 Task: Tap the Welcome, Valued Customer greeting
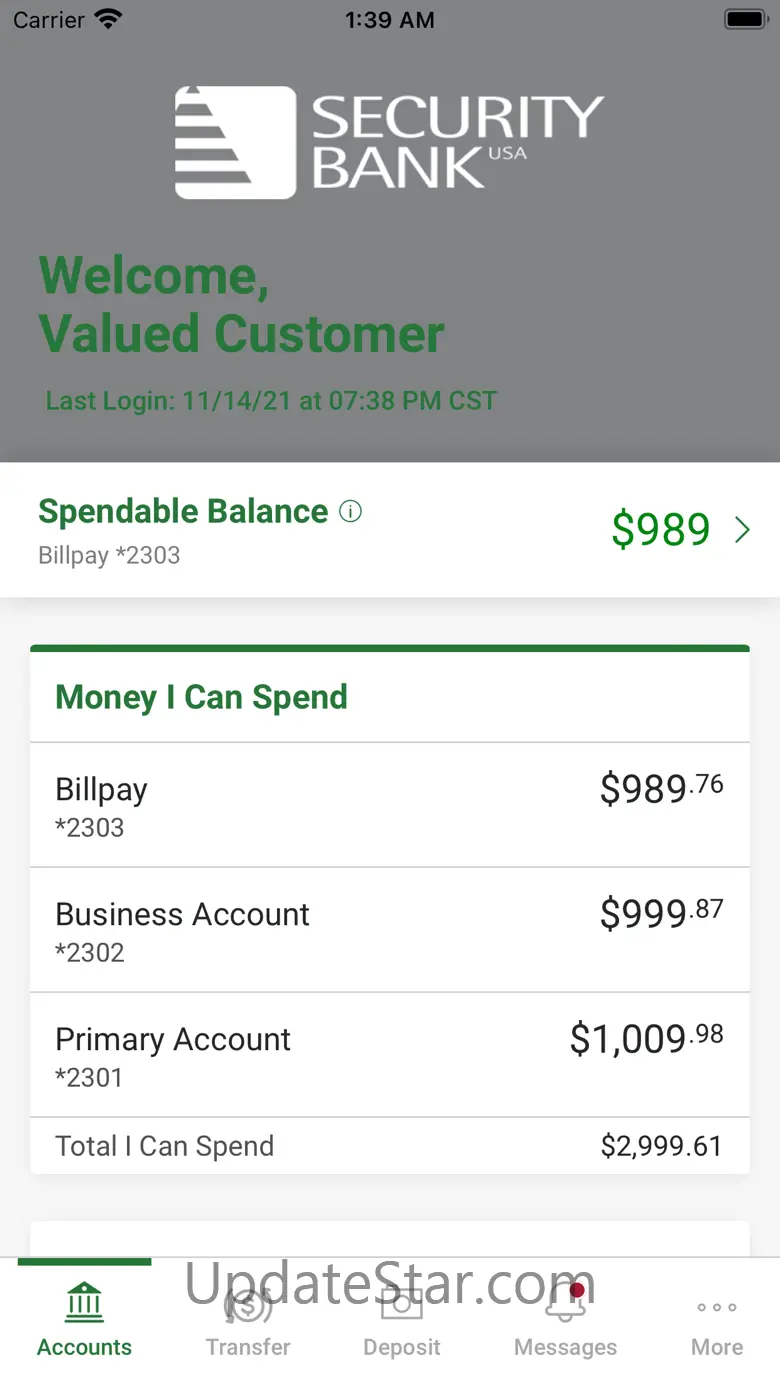pos(242,305)
